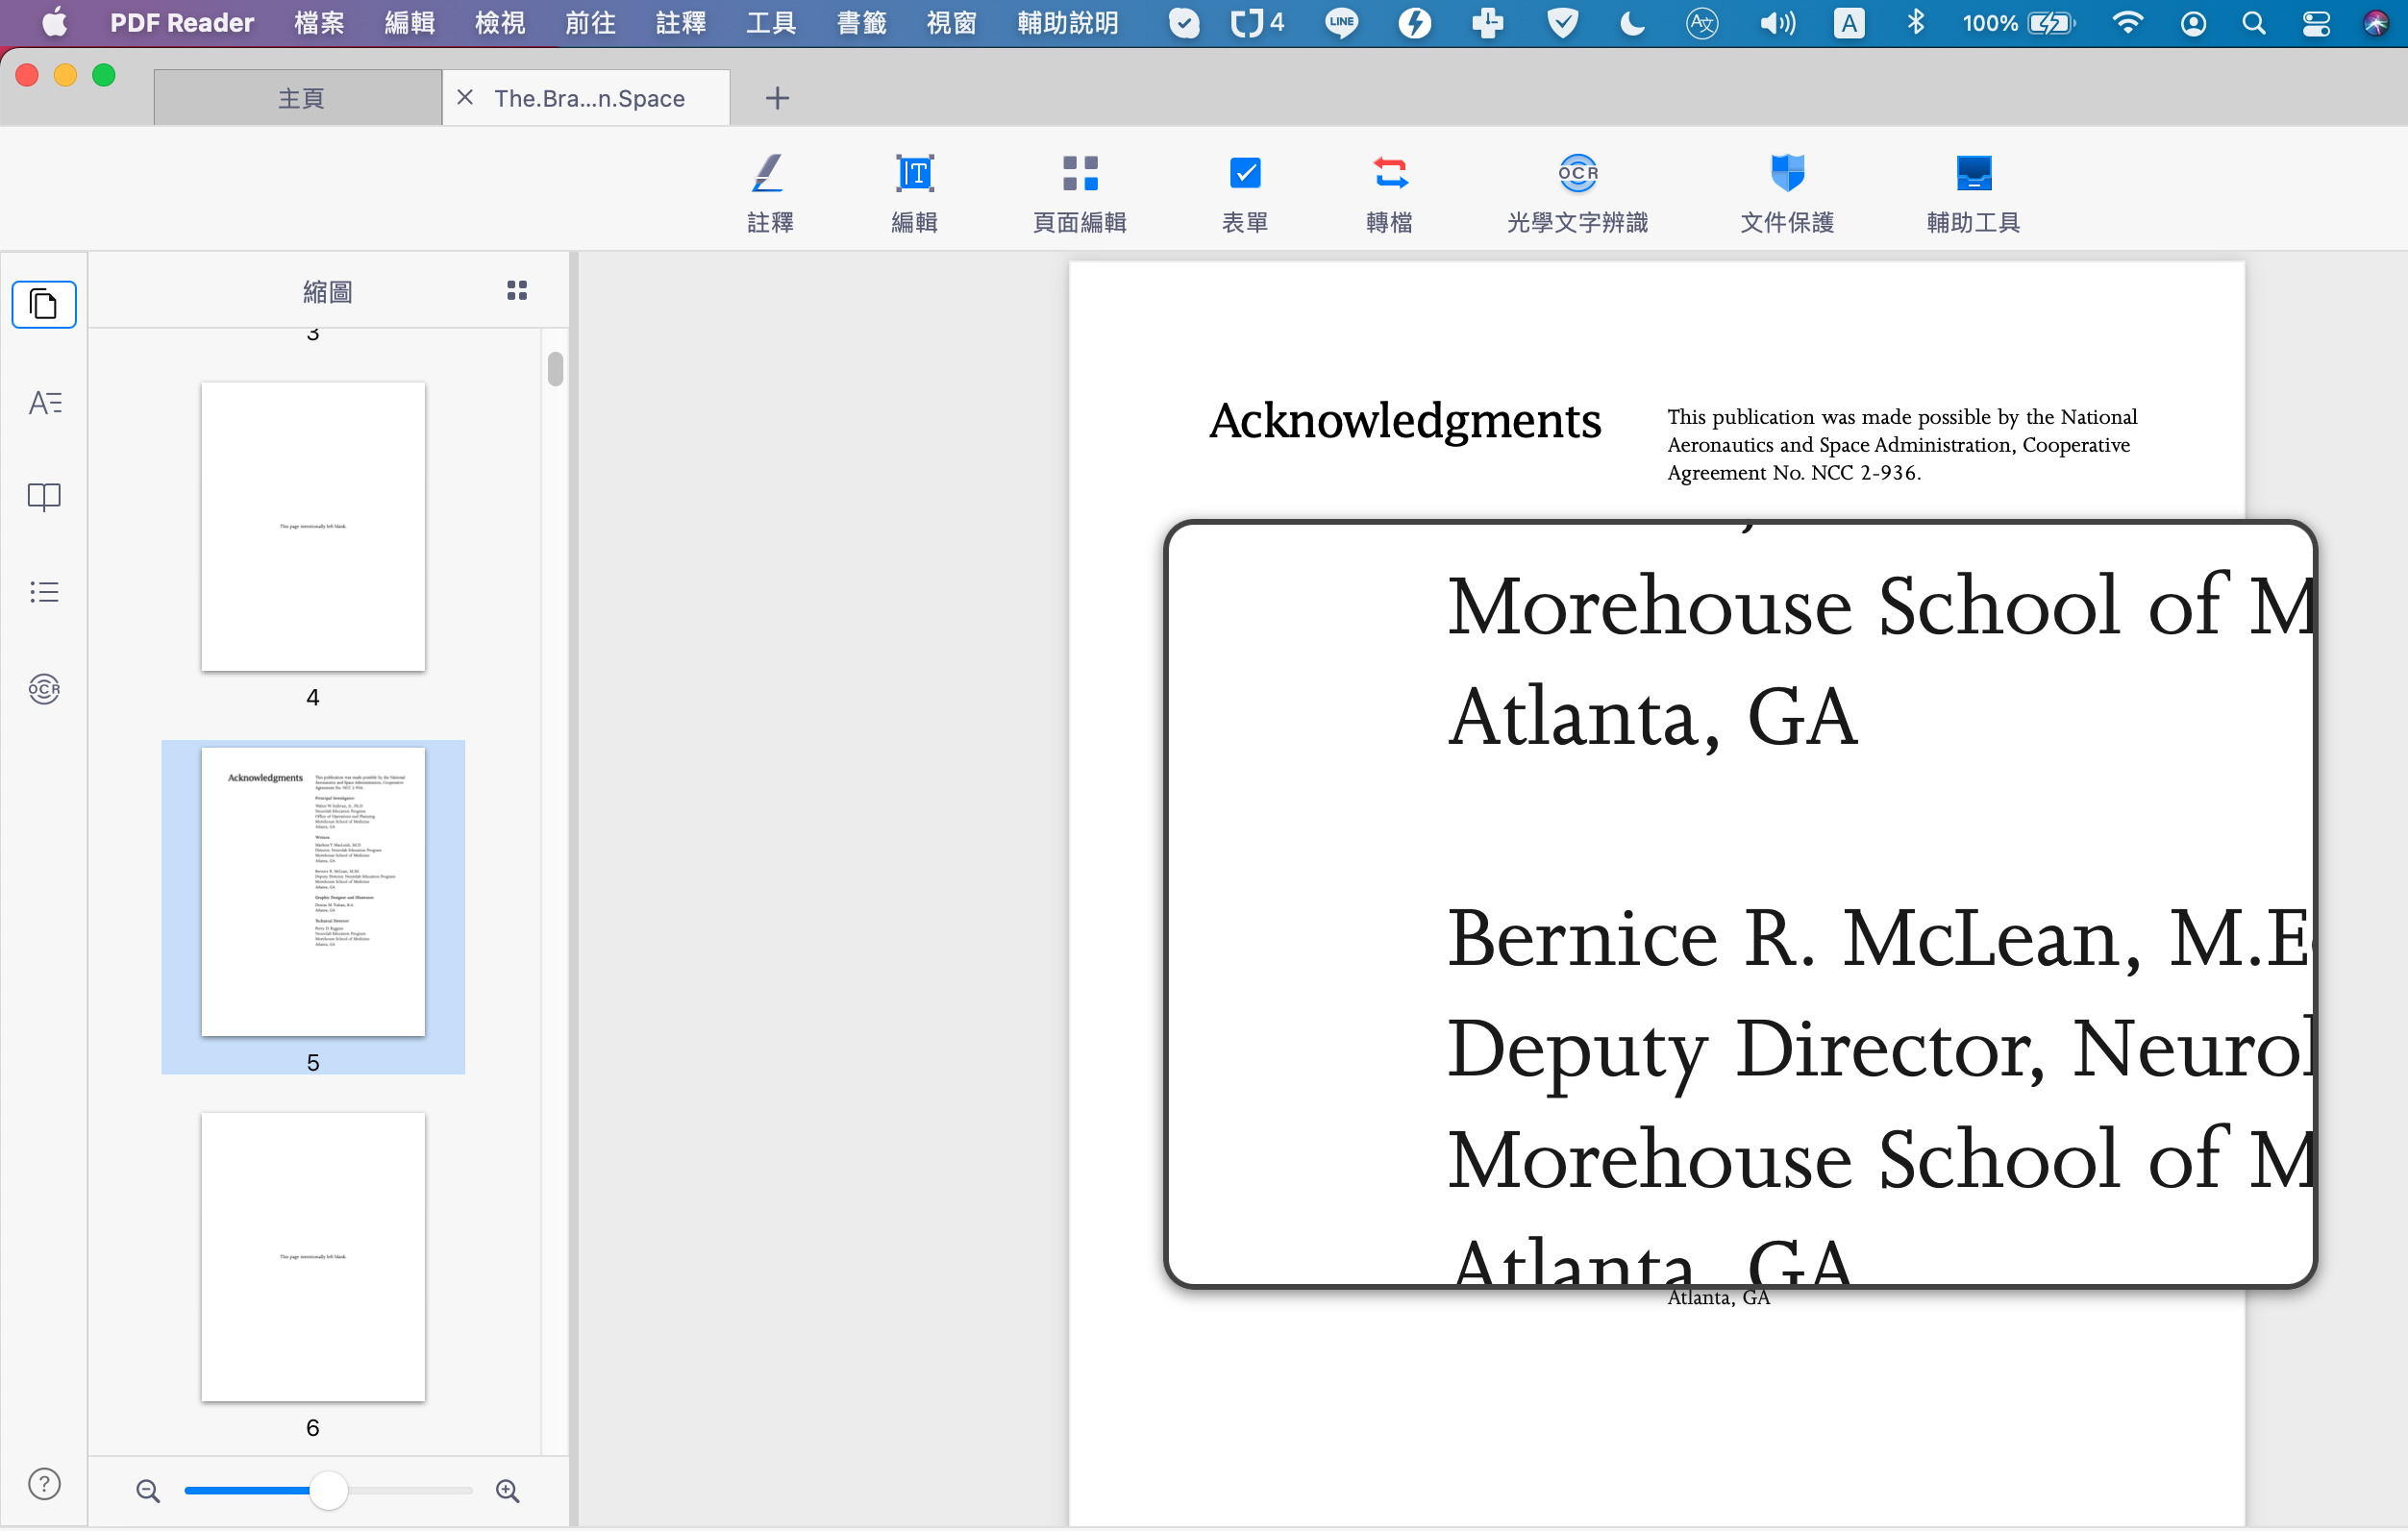Open OCR panel in left sidebar
Viewport: 2408px width, 1531px height.
pos(44,688)
